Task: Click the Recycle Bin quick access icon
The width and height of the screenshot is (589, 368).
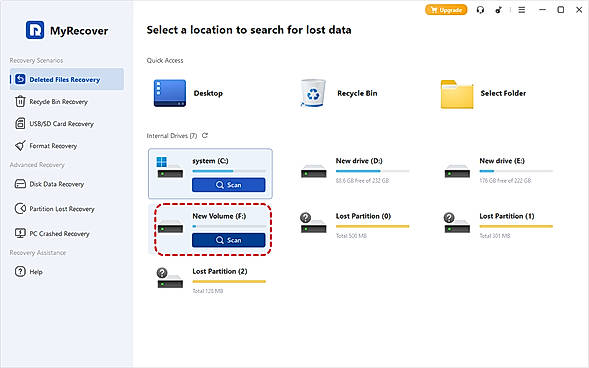Action: [313, 93]
